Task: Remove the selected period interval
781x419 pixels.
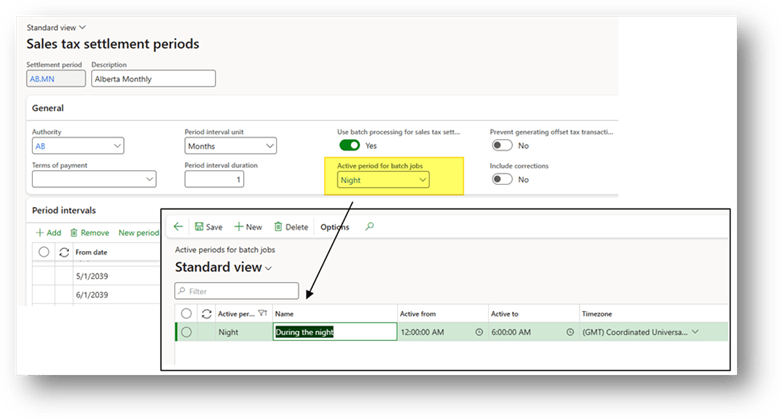Action: 89,232
